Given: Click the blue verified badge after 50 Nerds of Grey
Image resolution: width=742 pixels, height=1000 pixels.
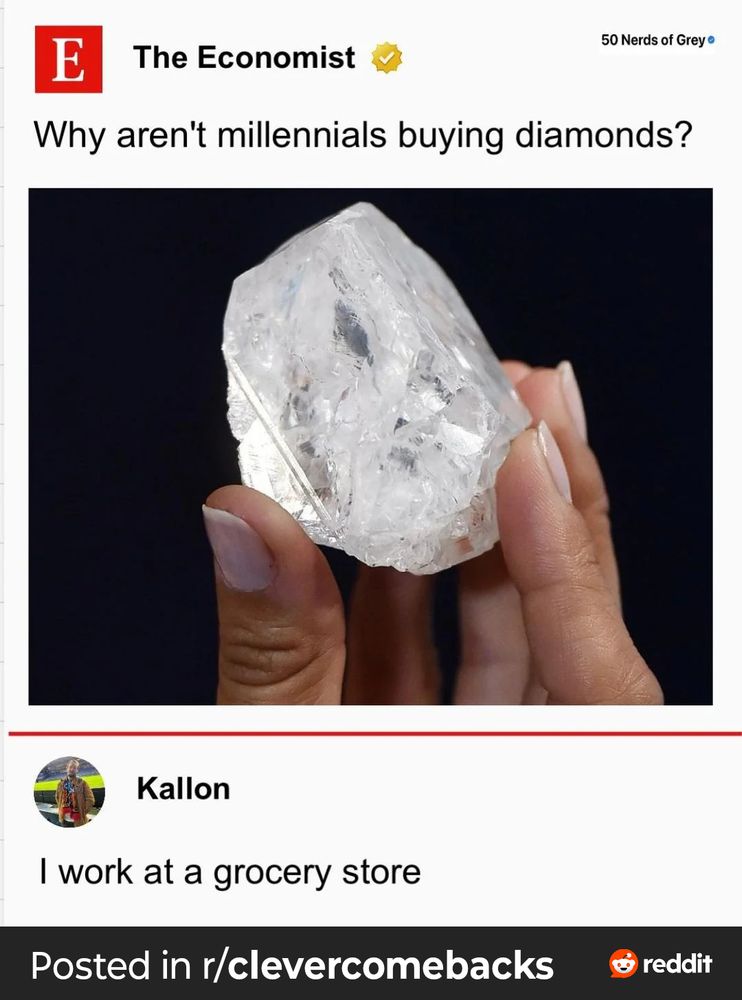Looking at the screenshot, I should click(x=711, y=40).
